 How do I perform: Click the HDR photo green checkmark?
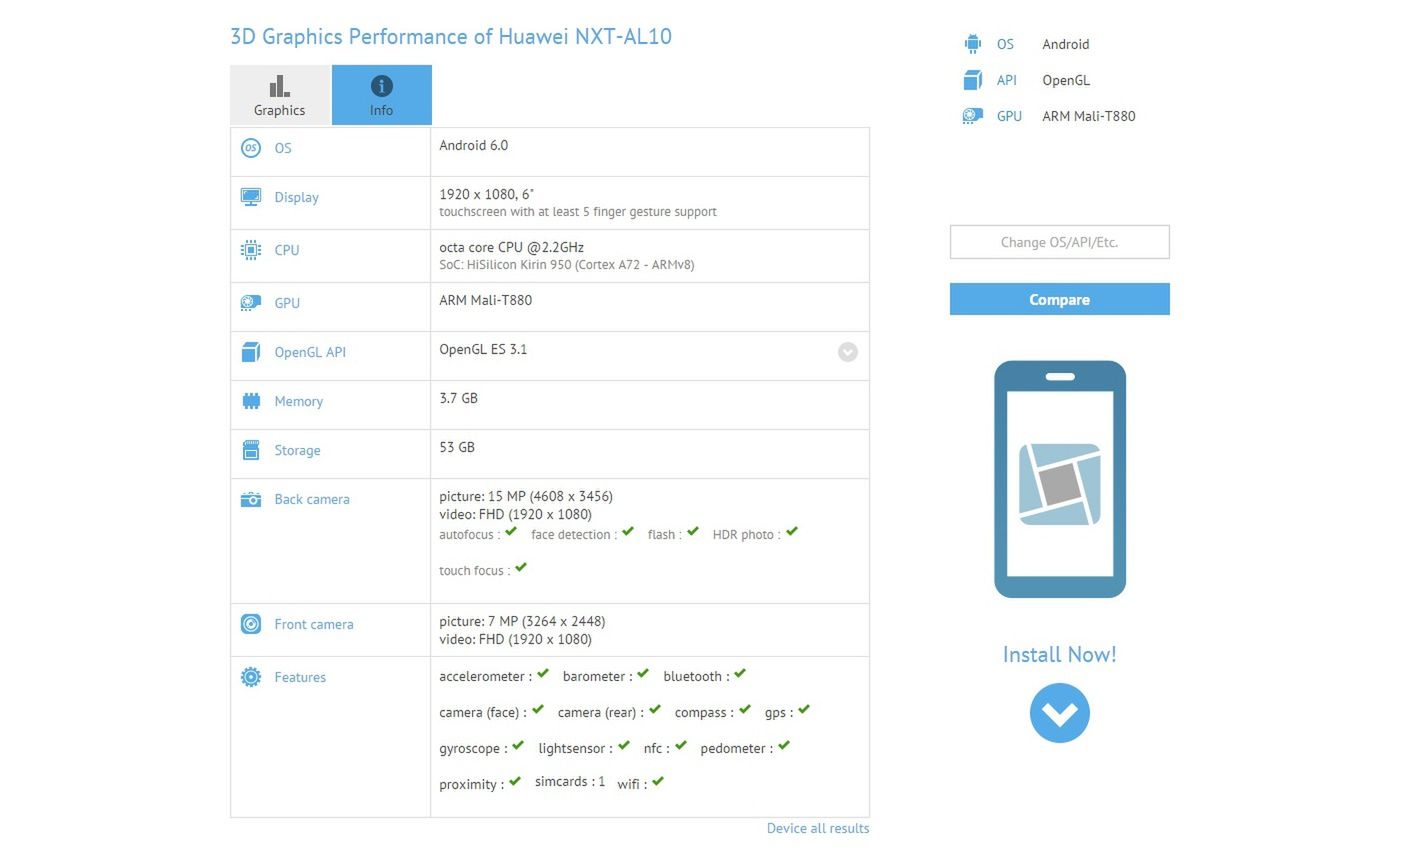point(792,532)
